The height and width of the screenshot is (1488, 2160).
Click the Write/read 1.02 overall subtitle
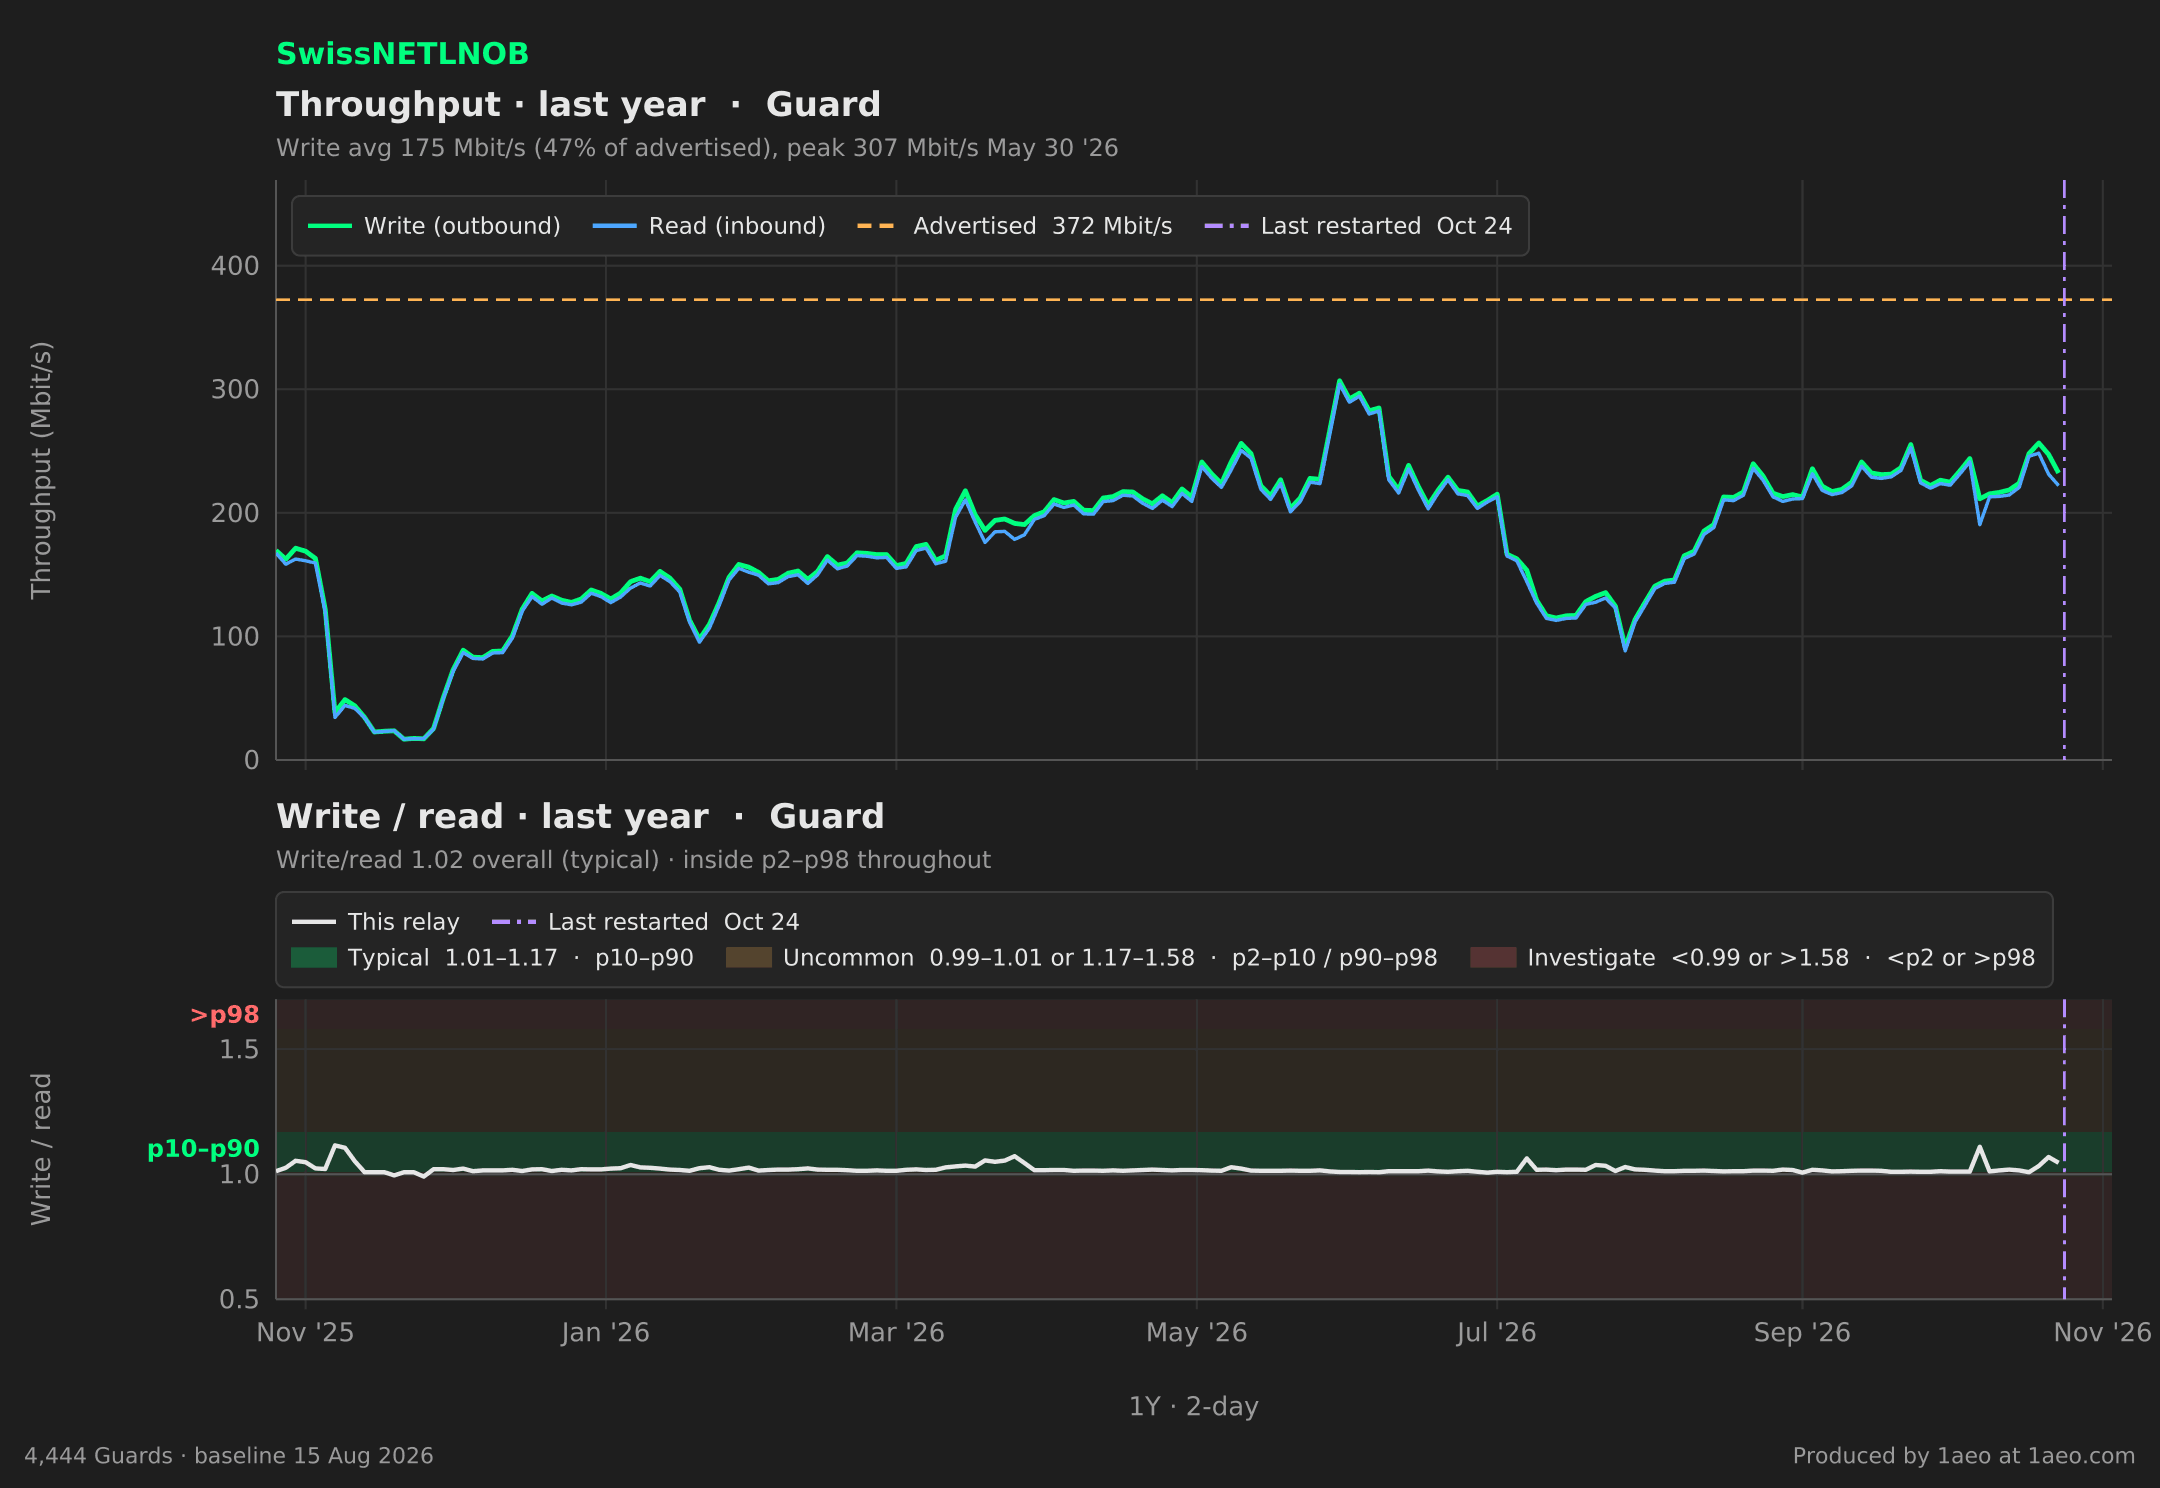pyautogui.click(x=633, y=860)
